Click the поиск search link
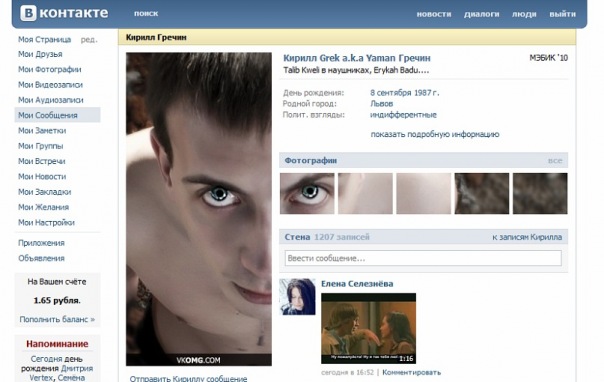Screen dimensions: 604x382 click(146, 13)
